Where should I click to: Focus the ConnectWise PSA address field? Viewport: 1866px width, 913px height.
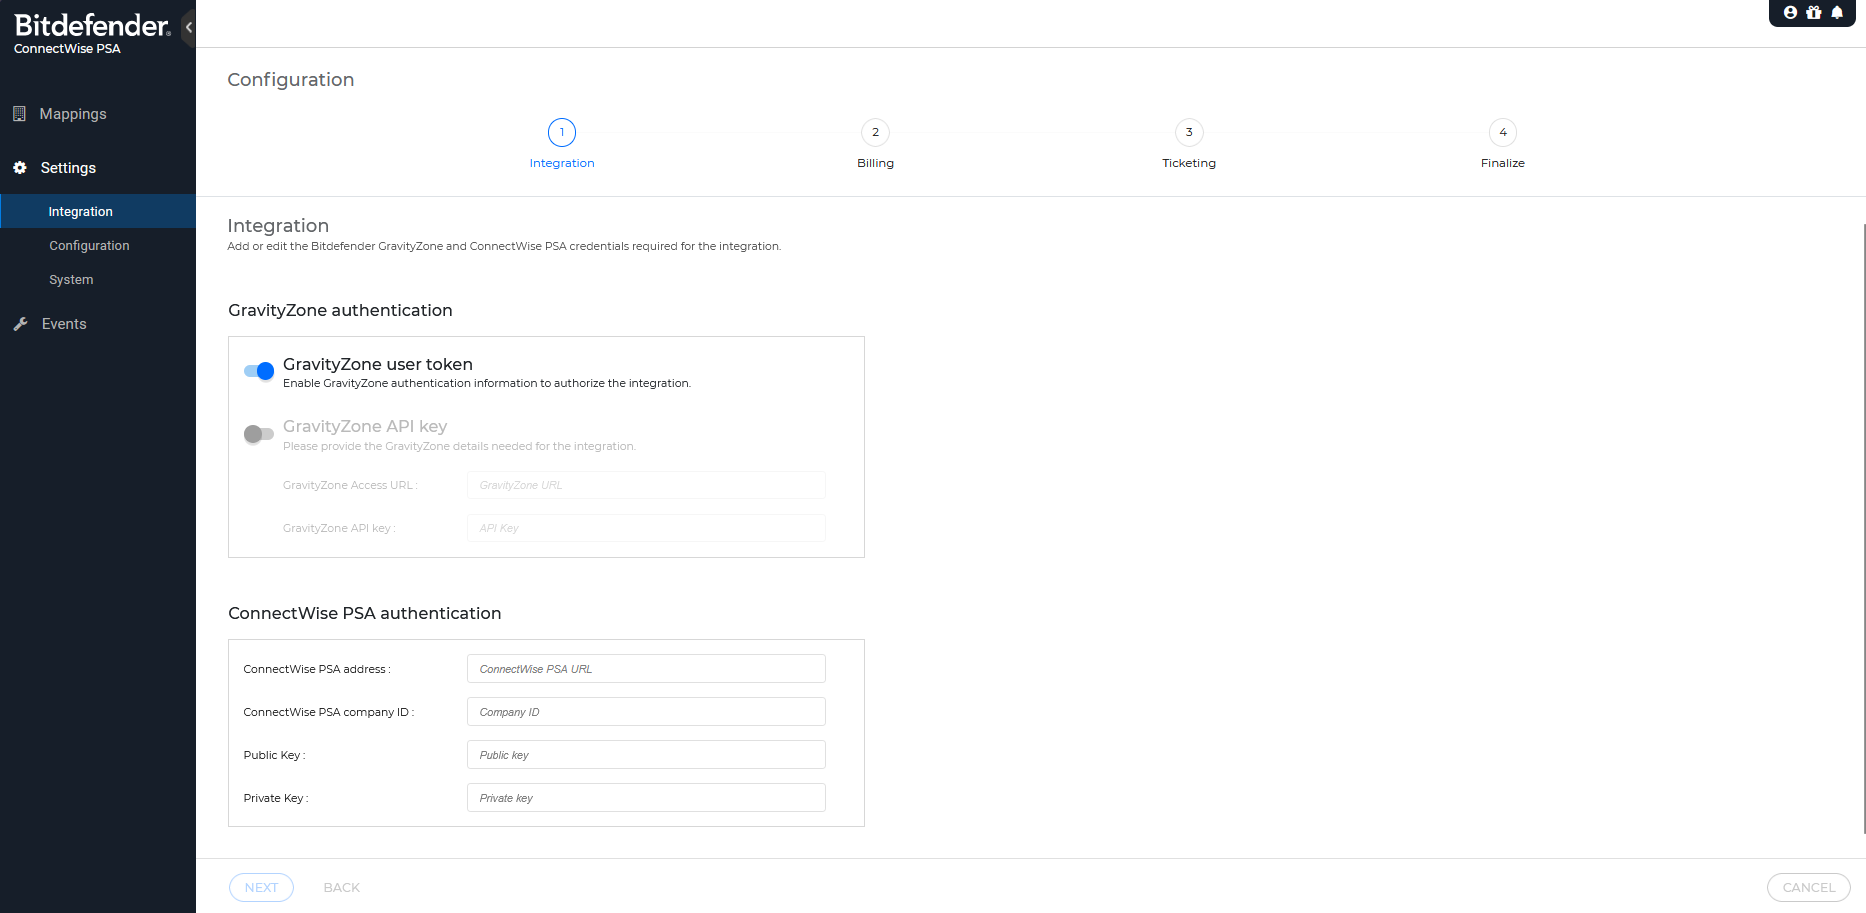pyautogui.click(x=646, y=669)
